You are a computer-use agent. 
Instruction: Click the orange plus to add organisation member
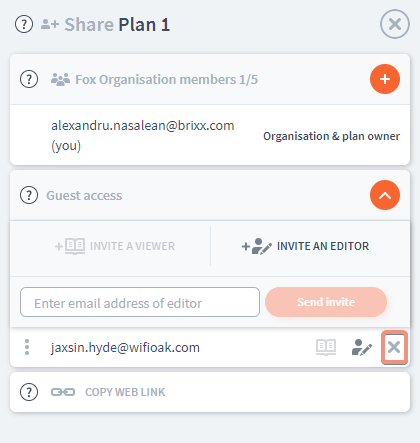pos(385,79)
